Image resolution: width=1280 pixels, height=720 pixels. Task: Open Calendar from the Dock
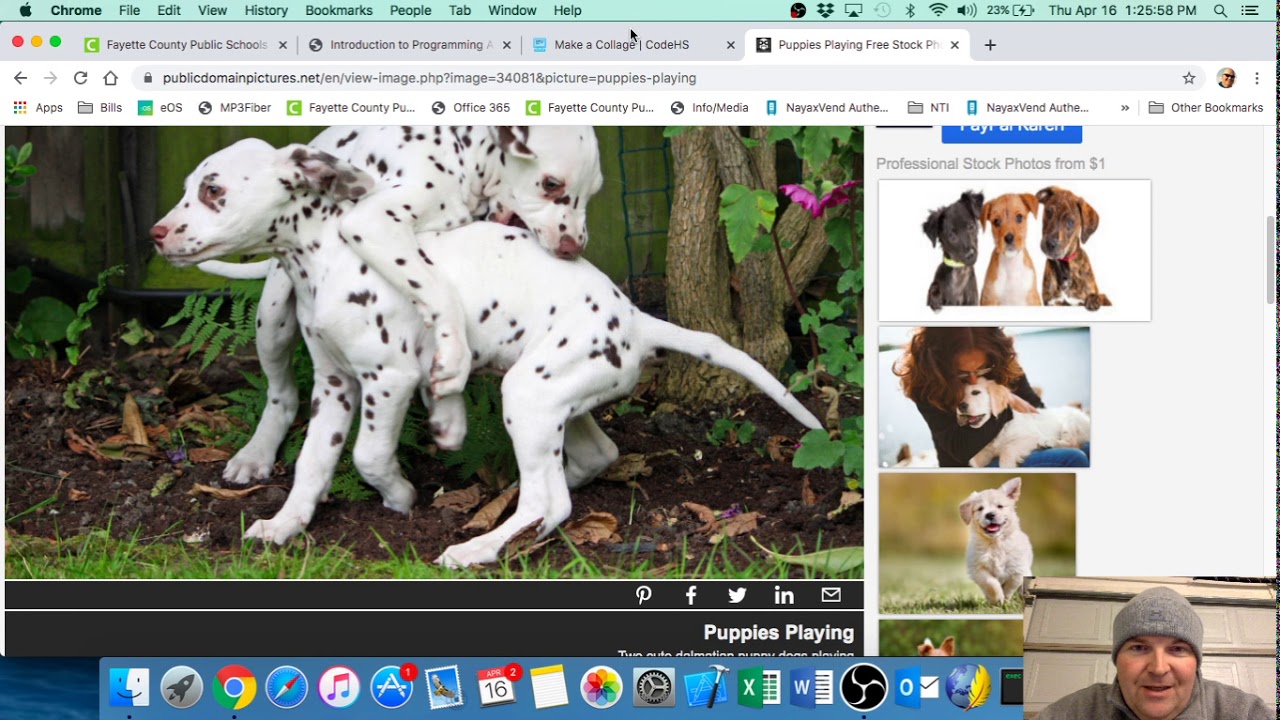tap(496, 688)
